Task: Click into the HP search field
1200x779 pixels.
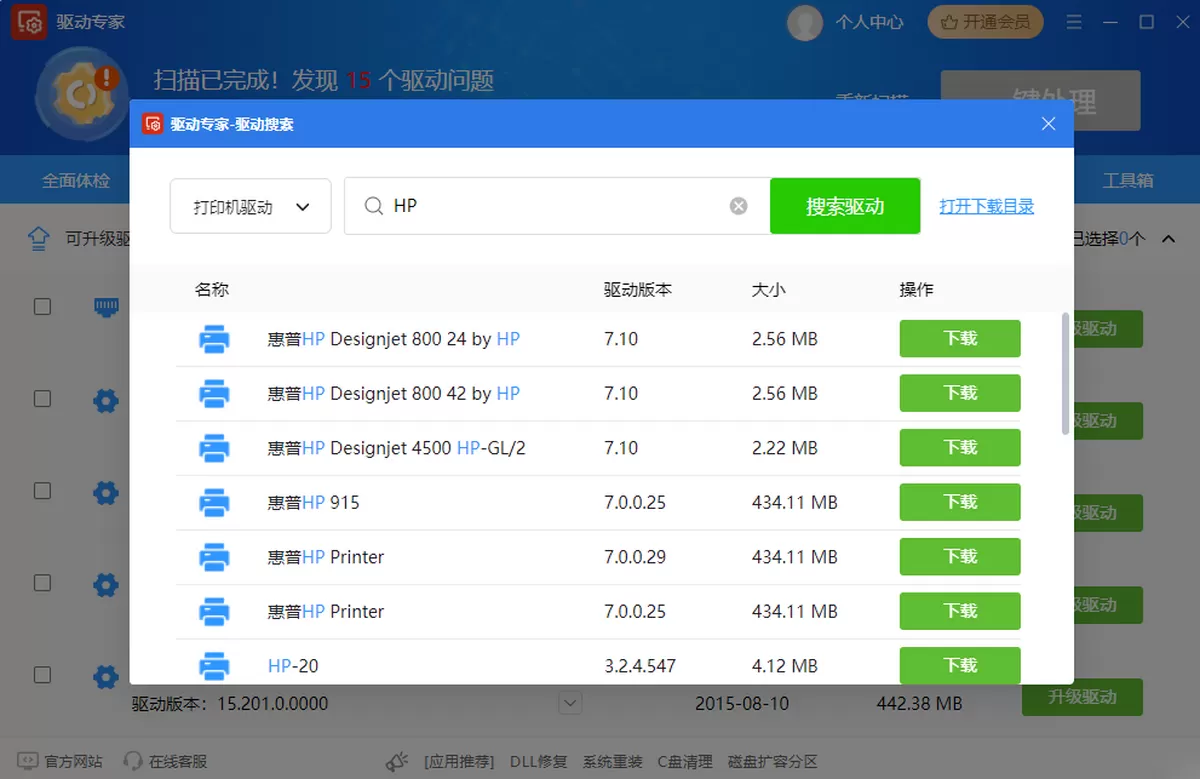Action: coord(558,206)
